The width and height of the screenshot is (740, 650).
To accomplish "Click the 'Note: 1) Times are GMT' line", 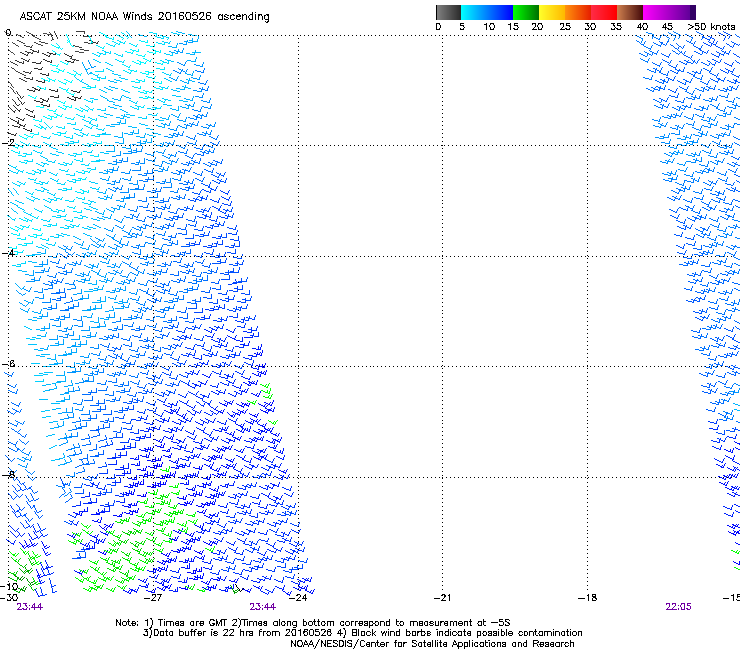I will coord(312,623).
